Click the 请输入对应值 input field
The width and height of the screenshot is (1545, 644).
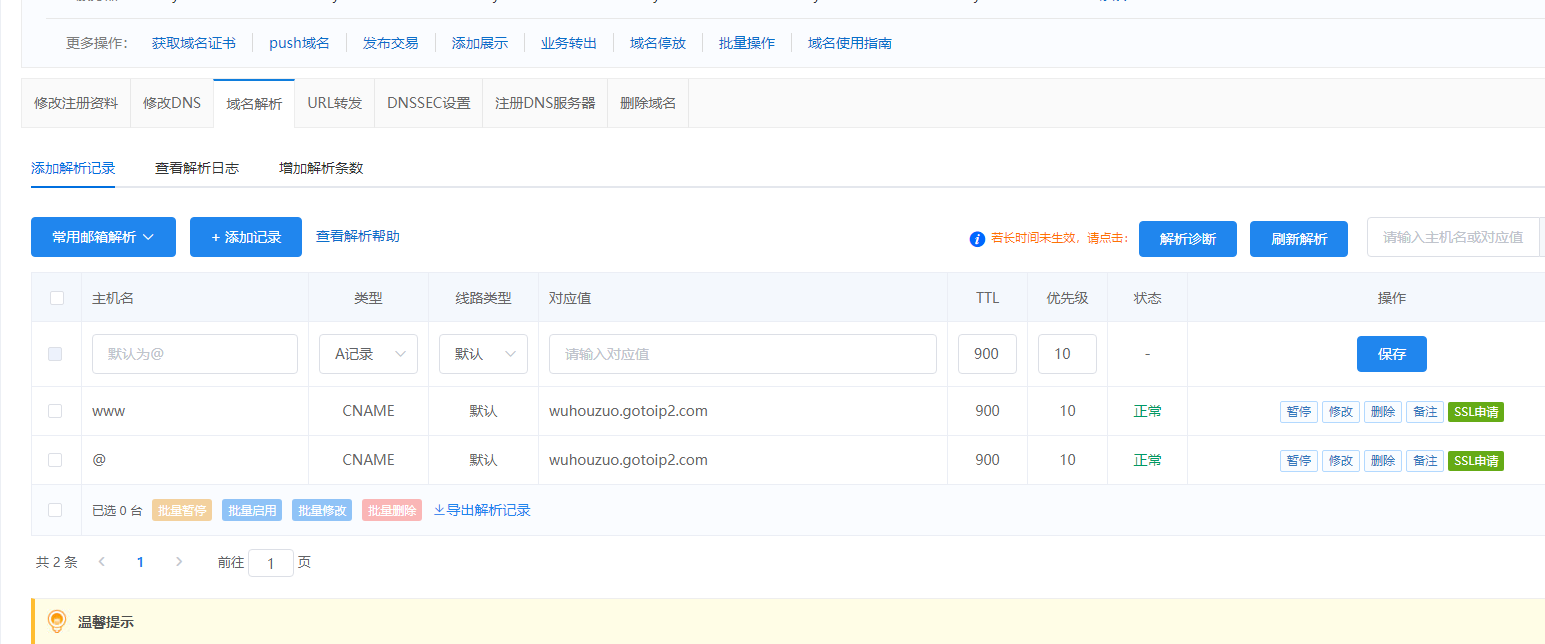(x=742, y=354)
